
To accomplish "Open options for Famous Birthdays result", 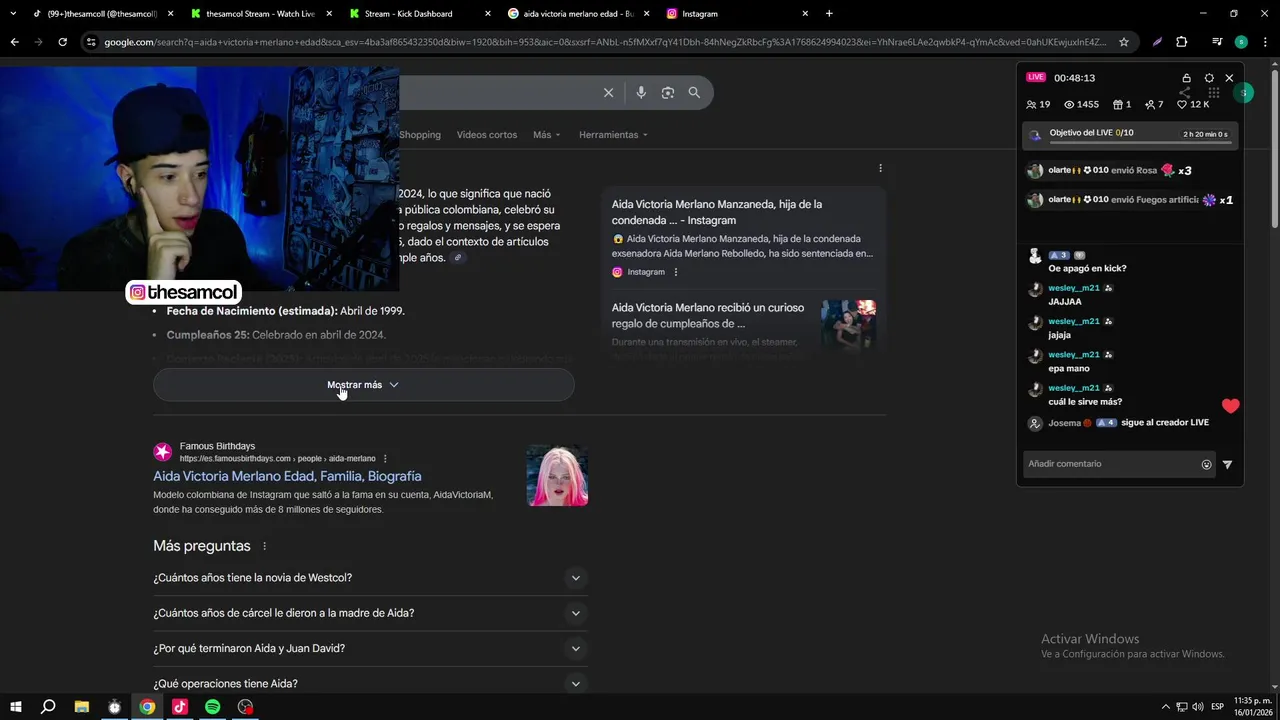I will (x=385, y=459).
